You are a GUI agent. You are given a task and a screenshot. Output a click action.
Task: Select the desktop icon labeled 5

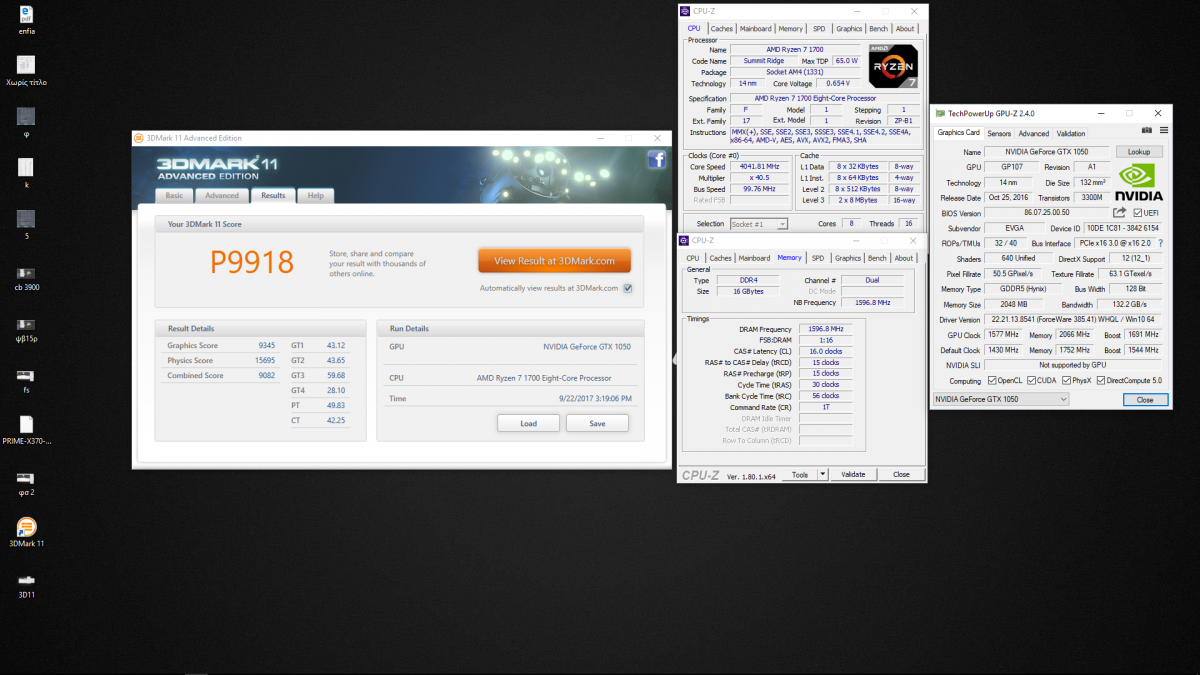[x=27, y=225]
